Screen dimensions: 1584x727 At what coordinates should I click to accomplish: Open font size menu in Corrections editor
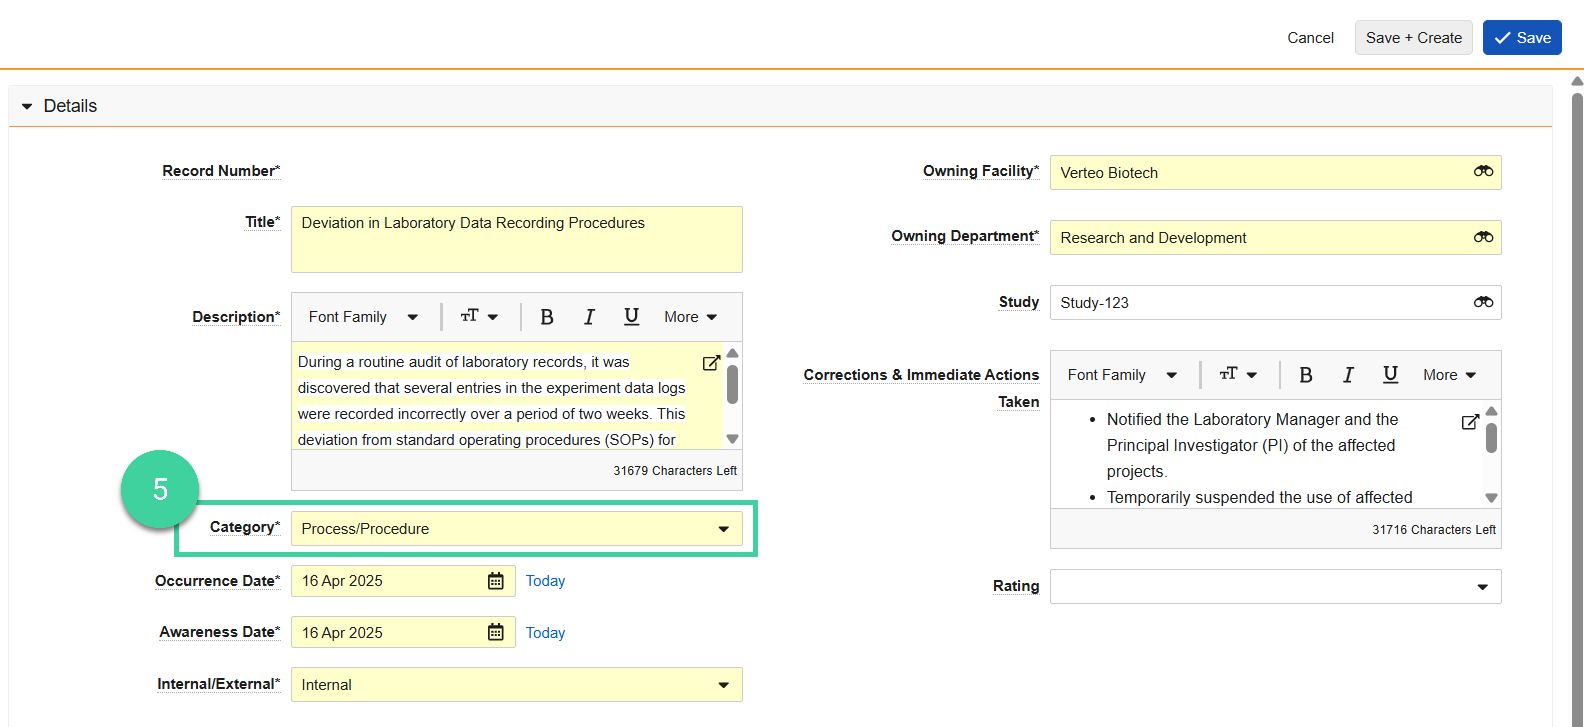click(x=1238, y=375)
